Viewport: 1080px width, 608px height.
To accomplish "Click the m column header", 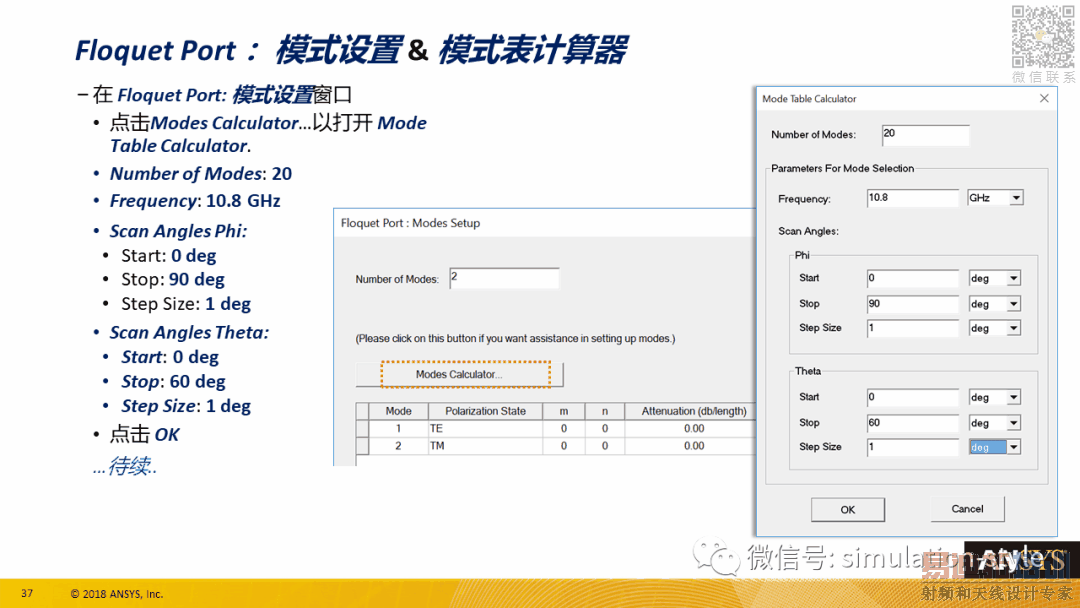I will [563, 411].
